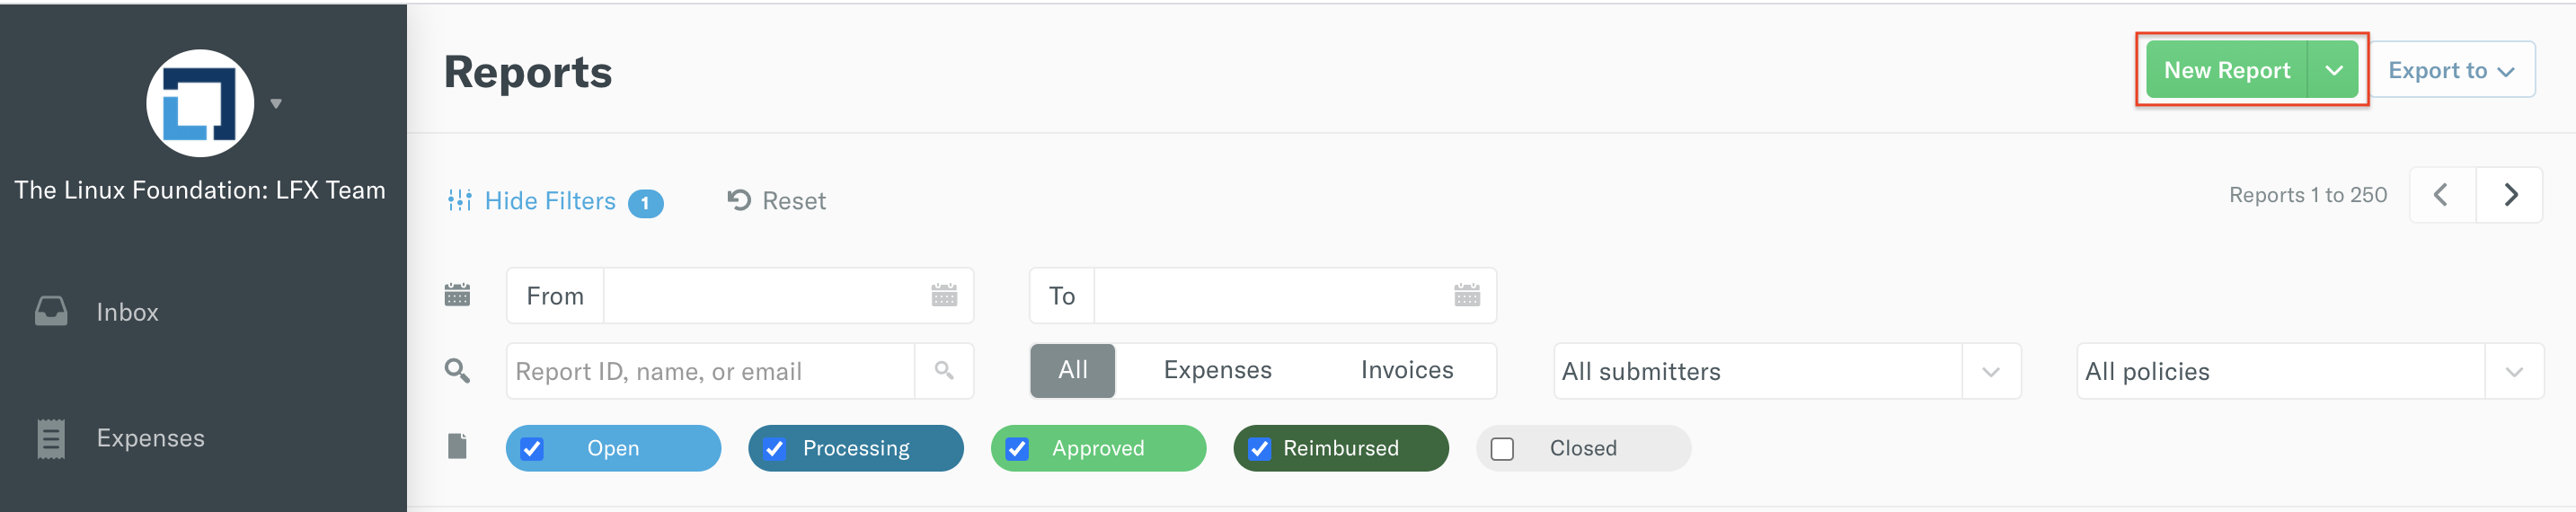Click Hide Filters

549,201
